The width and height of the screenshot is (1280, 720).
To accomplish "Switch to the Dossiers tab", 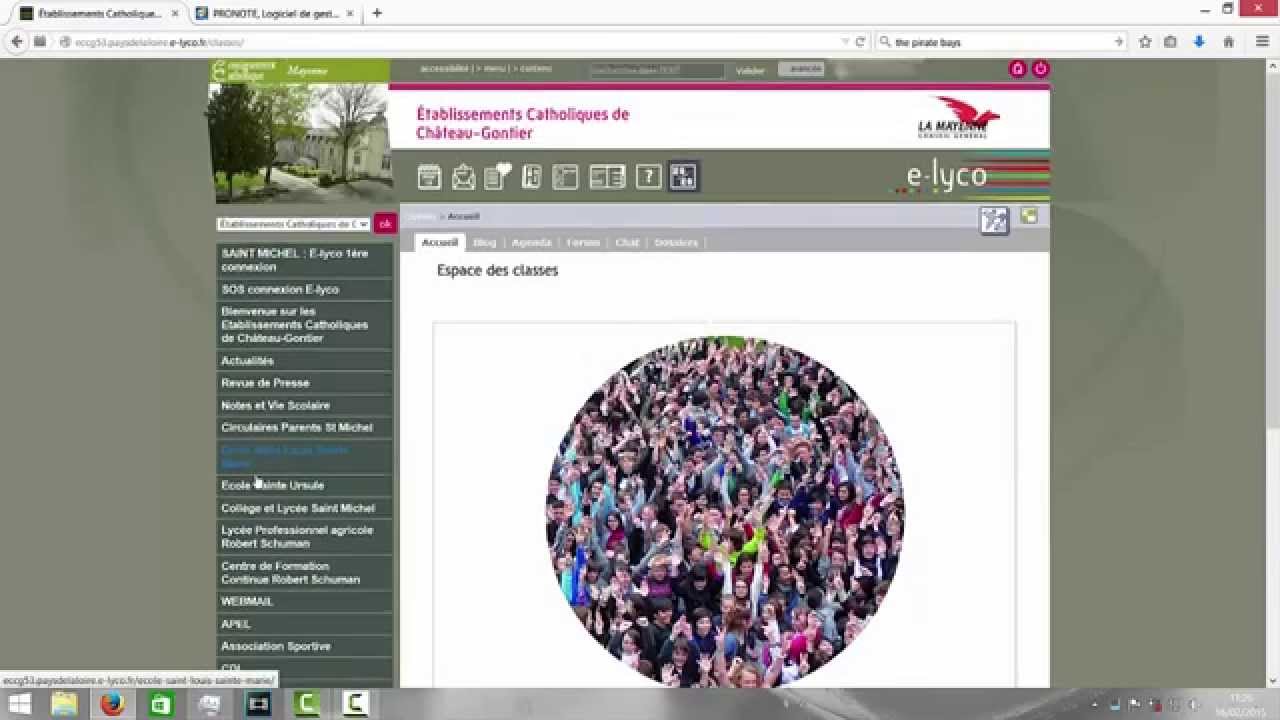I will 676,242.
